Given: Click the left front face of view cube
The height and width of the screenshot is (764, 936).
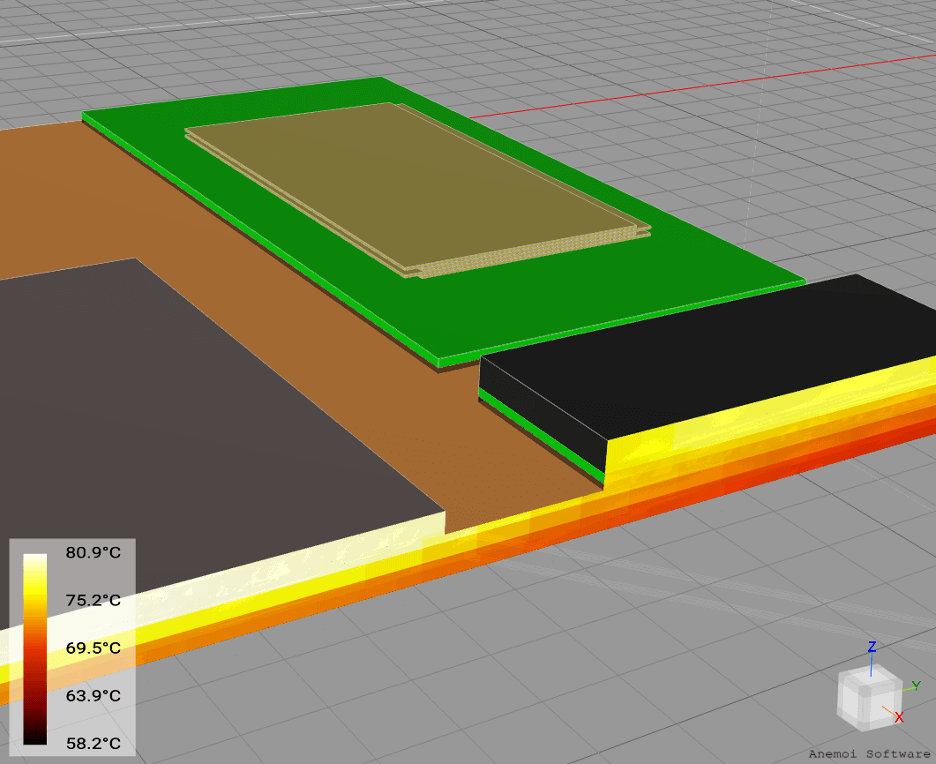Looking at the screenshot, I should pyautogui.click(x=849, y=702).
